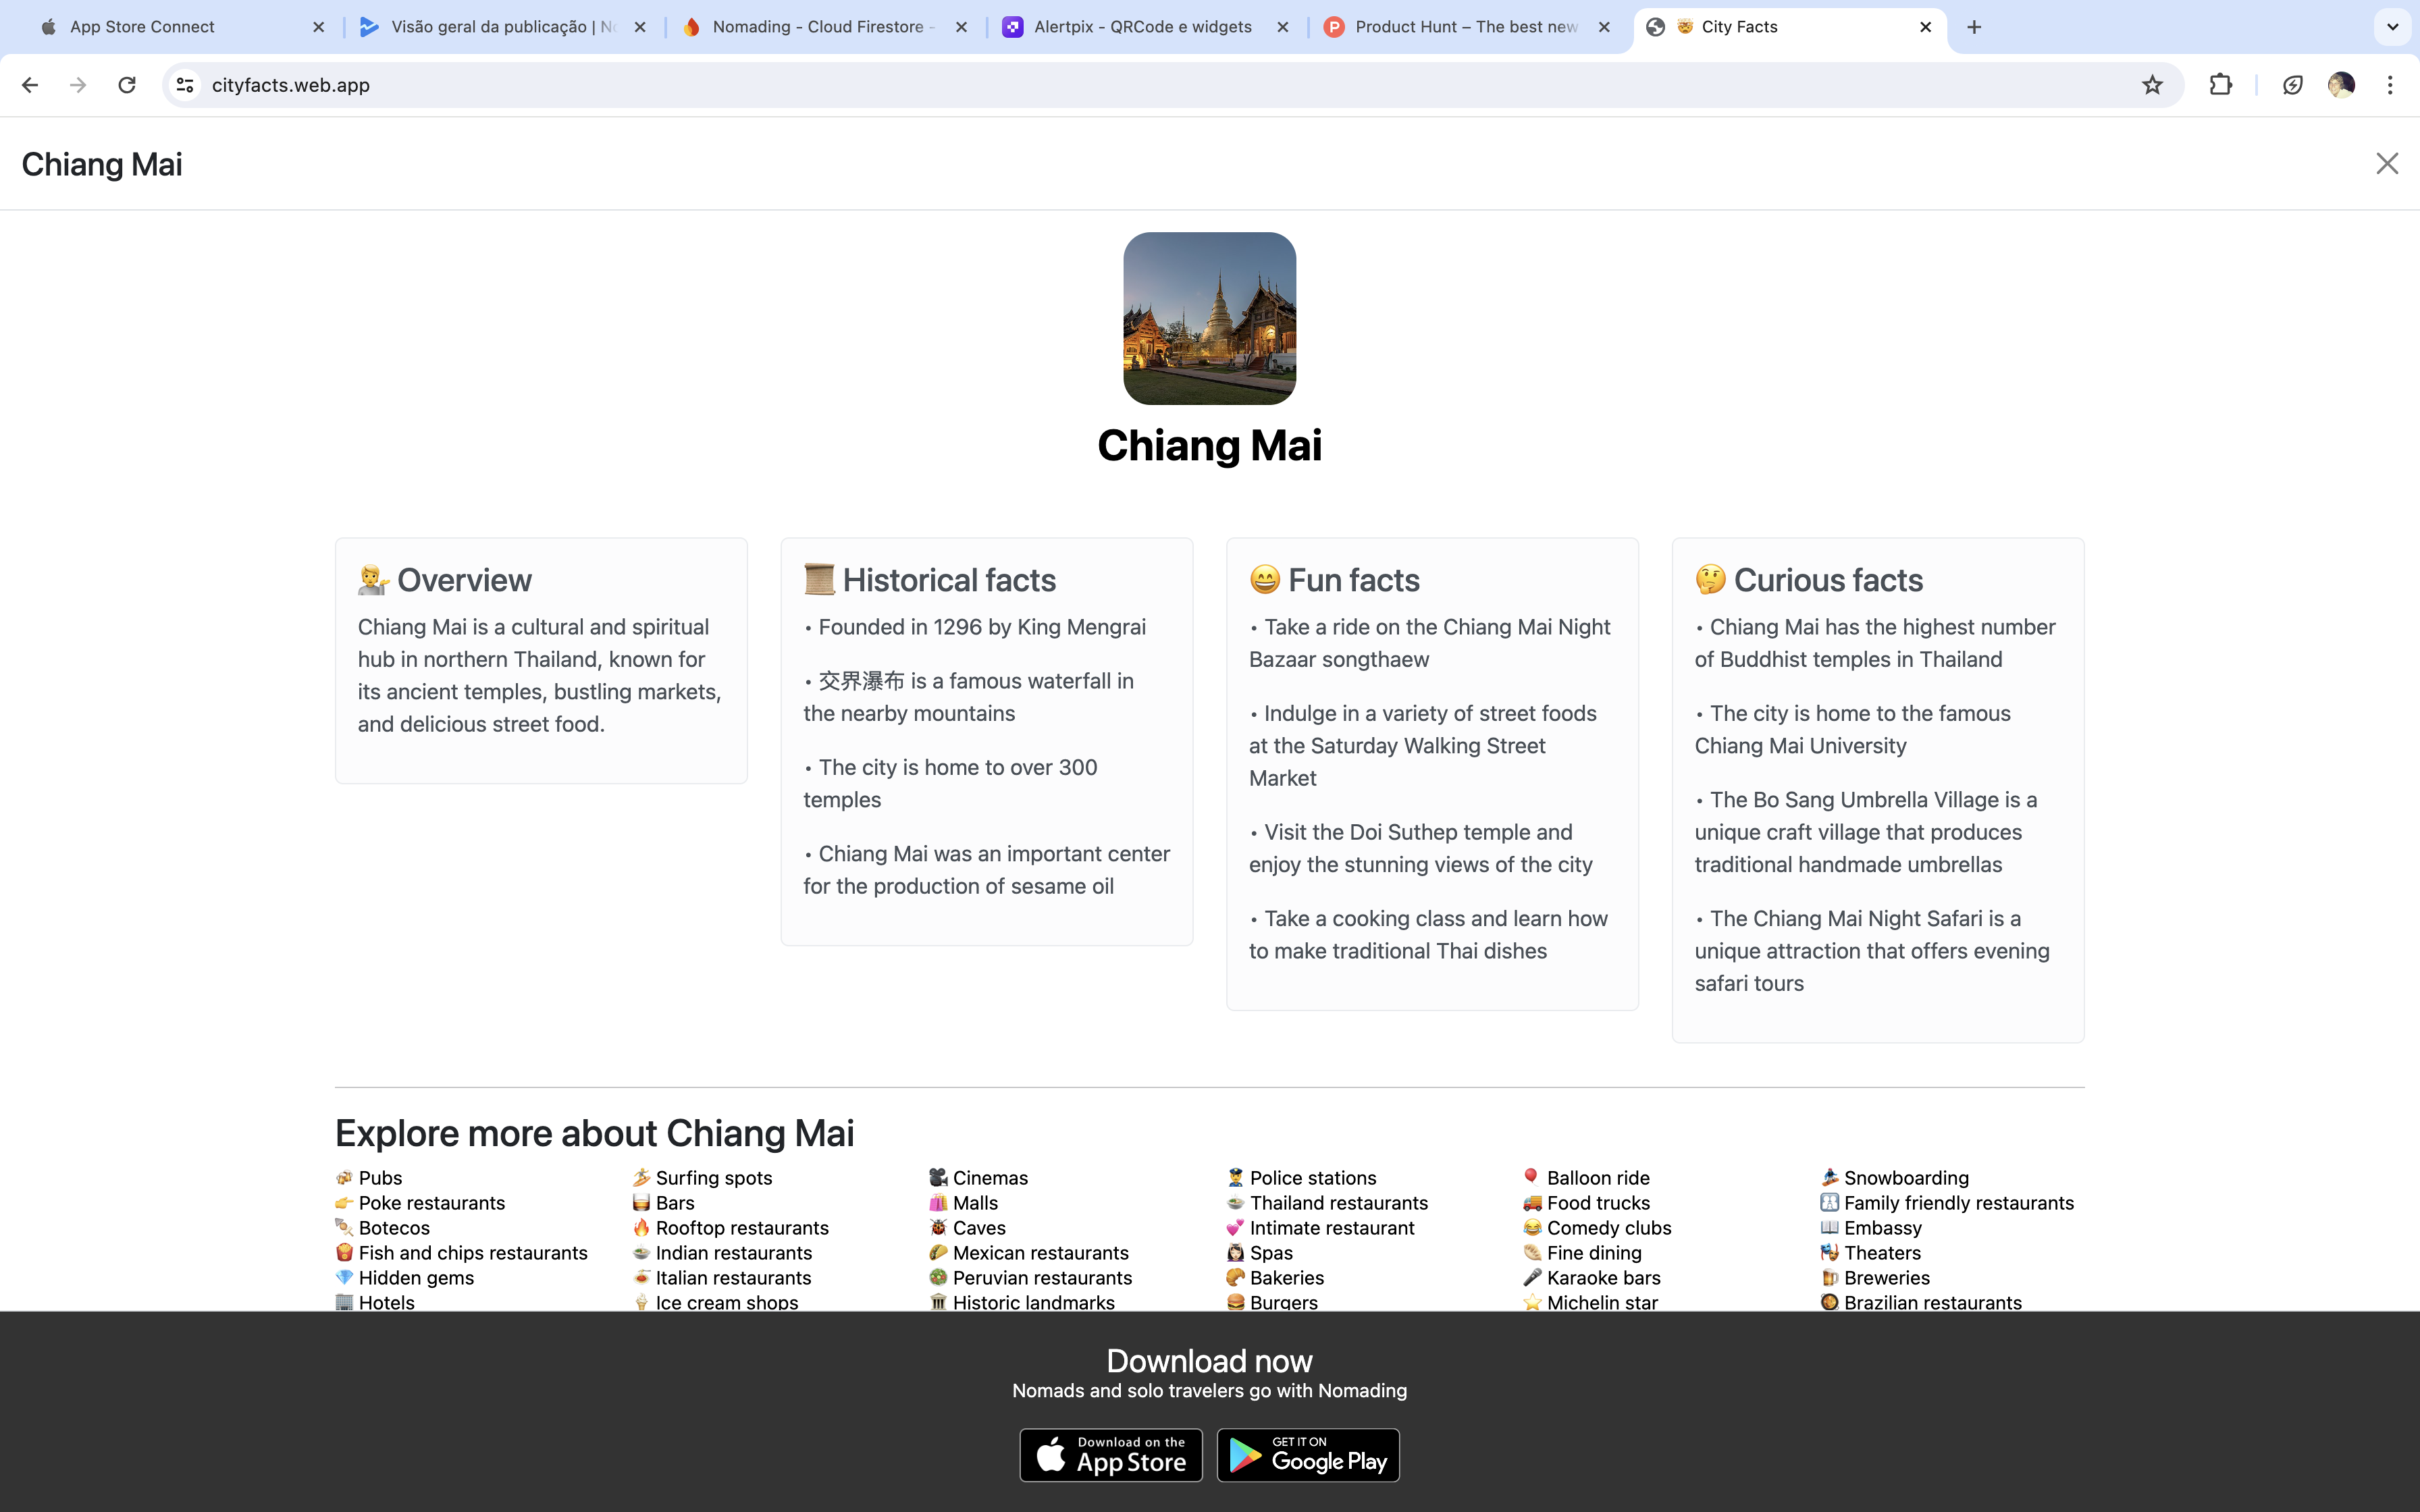Click the site information icon in address bar

tap(185, 85)
